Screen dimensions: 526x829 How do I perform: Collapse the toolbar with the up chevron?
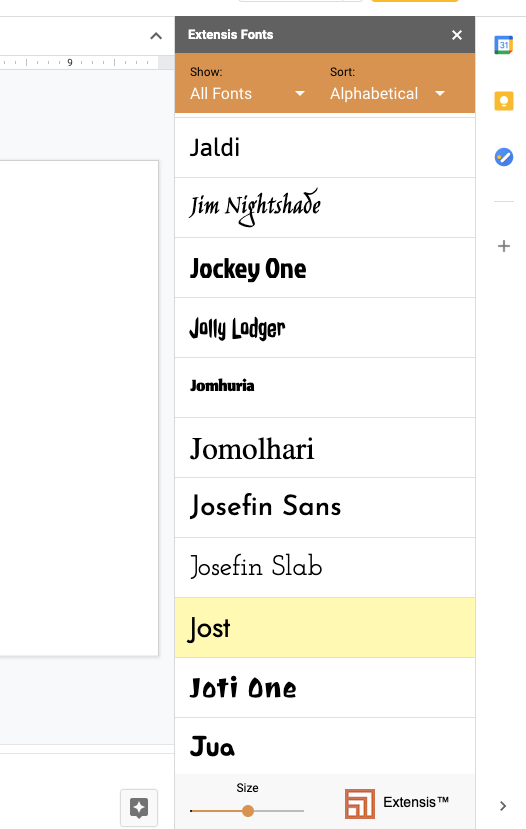[x=156, y=36]
